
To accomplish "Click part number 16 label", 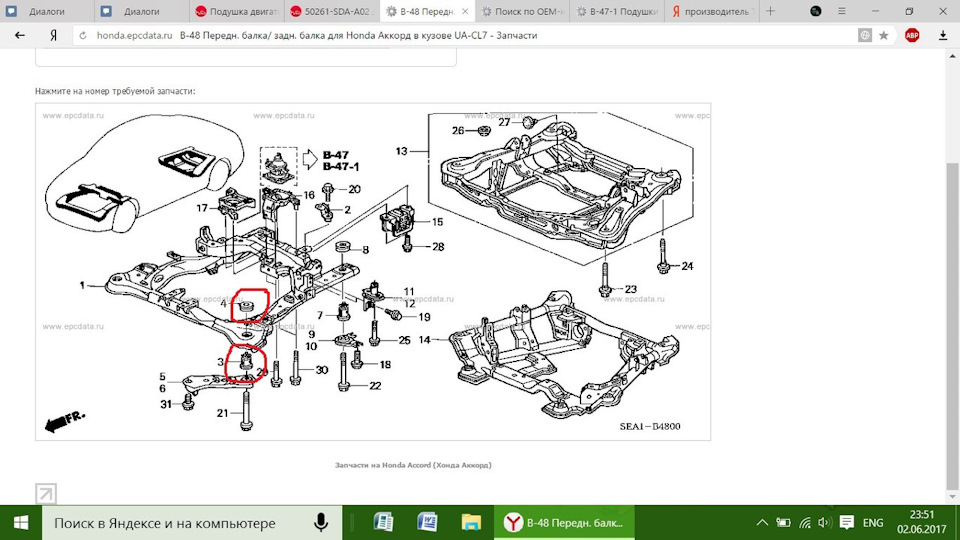I will click(x=309, y=195).
